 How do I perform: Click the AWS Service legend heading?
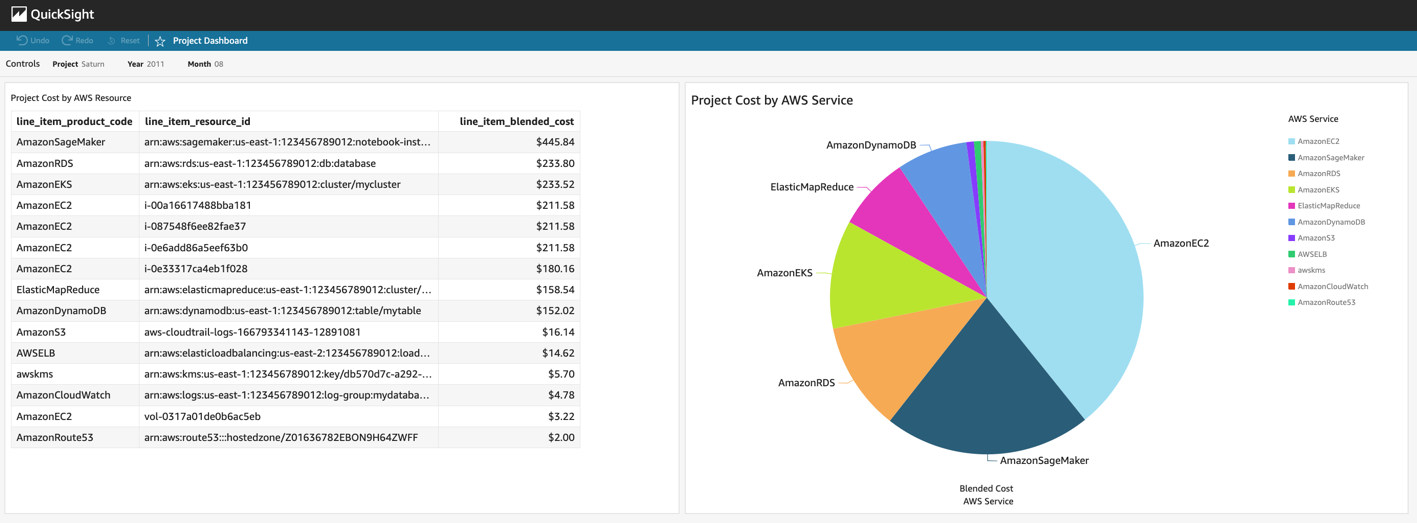[1313, 119]
